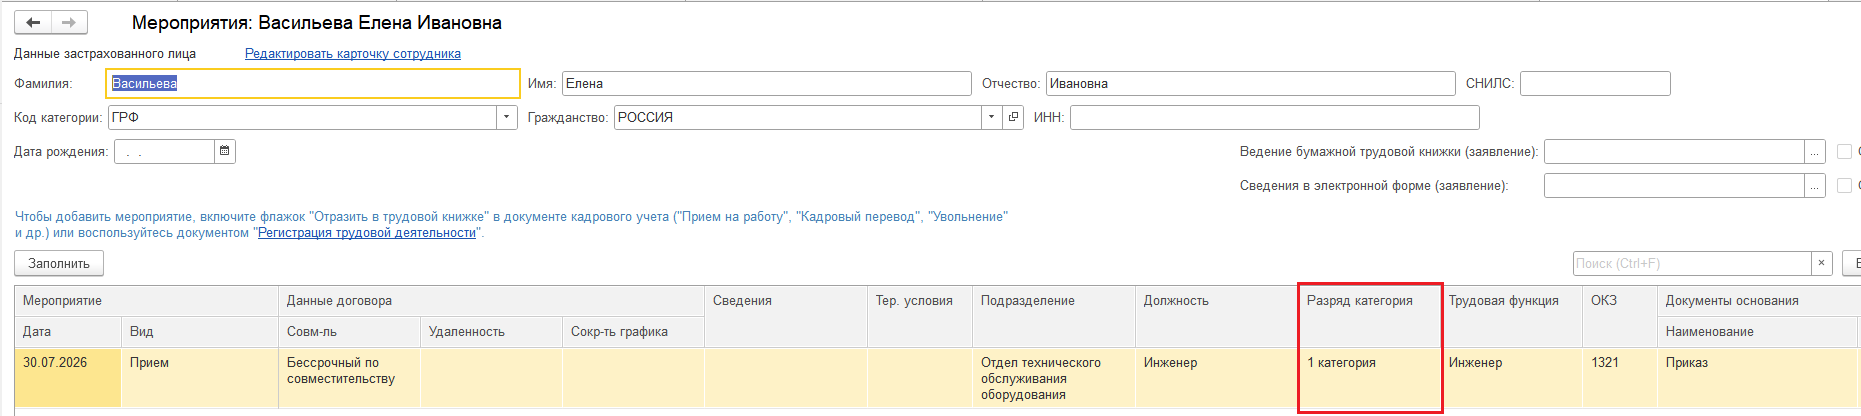1861x416 pixels.
Task: Clear the search field with the x
Action: pyautogui.click(x=1822, y=263)
